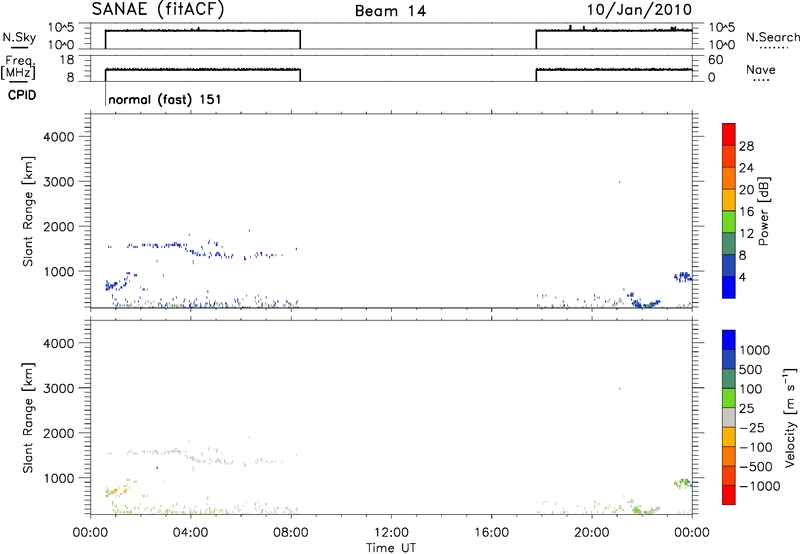Select the −1000 to −500 Velocity swatch
This screenshot has width=800, height=554.
pos(729,475)
